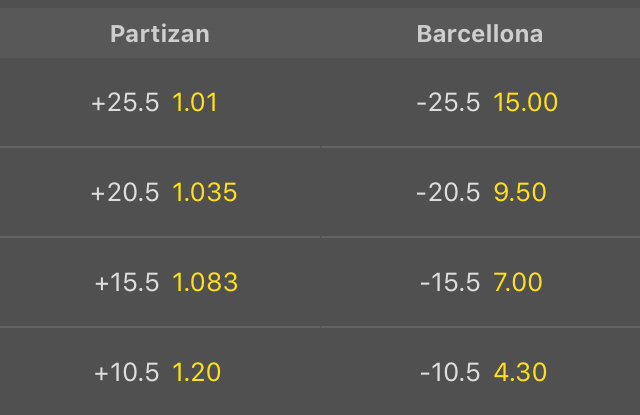The image size is (640, 415).
Task: Tap the 4.30 odds value
Action: [x=520, y=372]
